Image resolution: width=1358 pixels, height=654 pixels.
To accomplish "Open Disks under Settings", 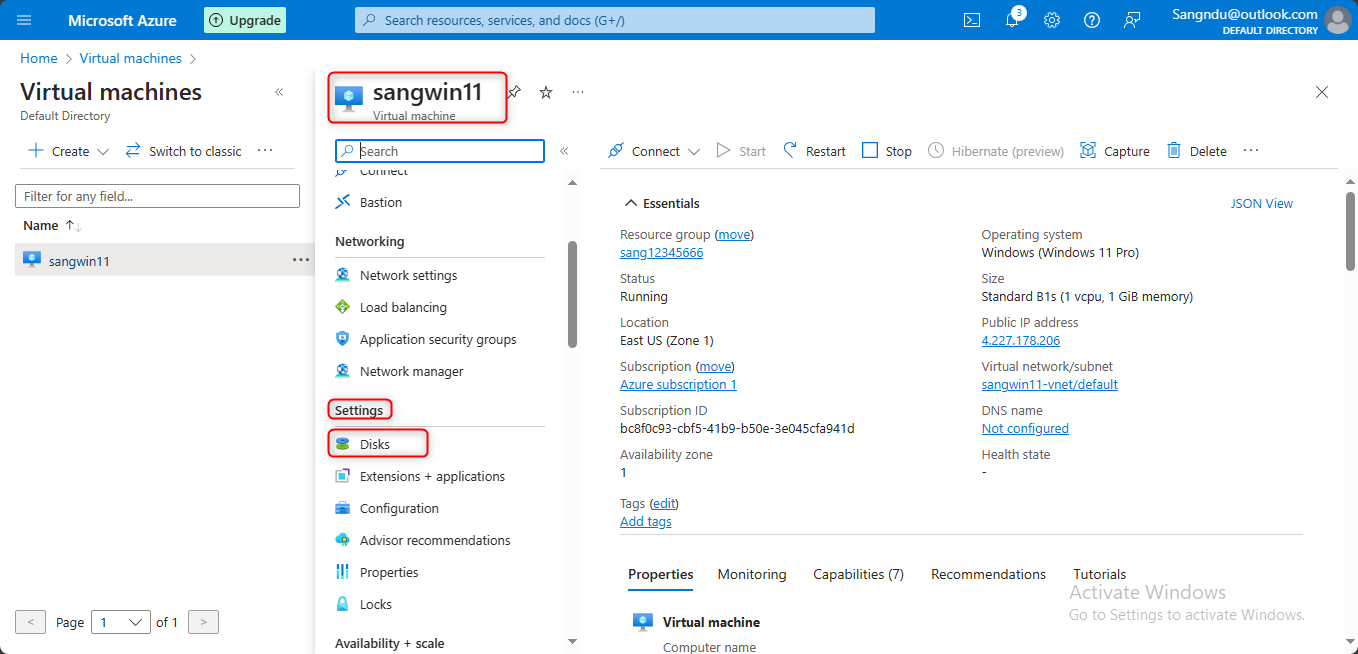I will point(375,444).
